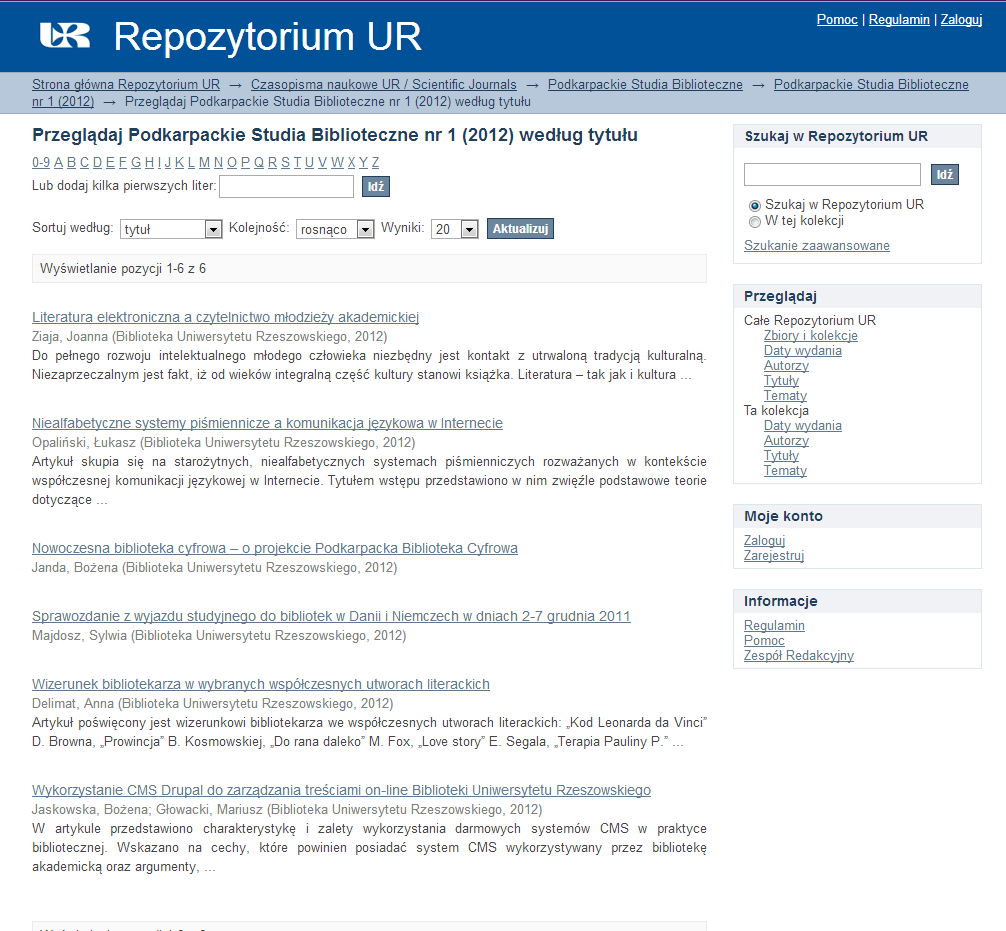Open 'Daty wydania' under Ta kolekcja
Viewport: 1006px width, 931px height.
click(x=803, y=426)
